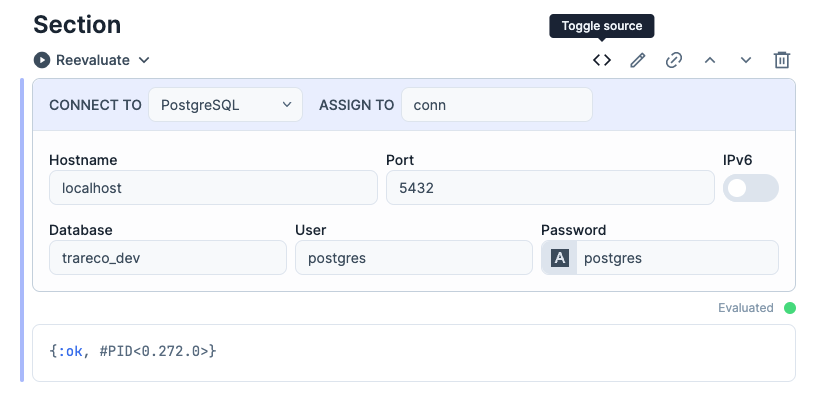Click the Reevaluate button
822x405 pixels.
point(92,60)
